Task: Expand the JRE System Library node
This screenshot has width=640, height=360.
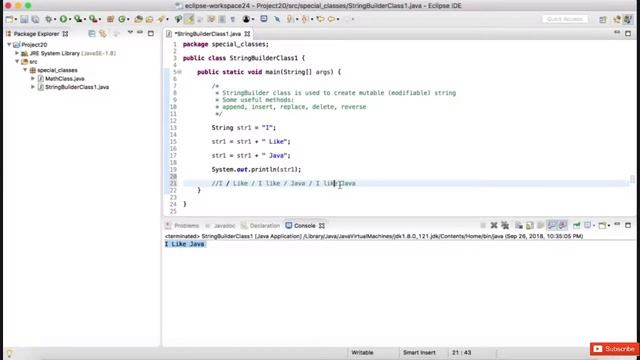Action: 17,53
